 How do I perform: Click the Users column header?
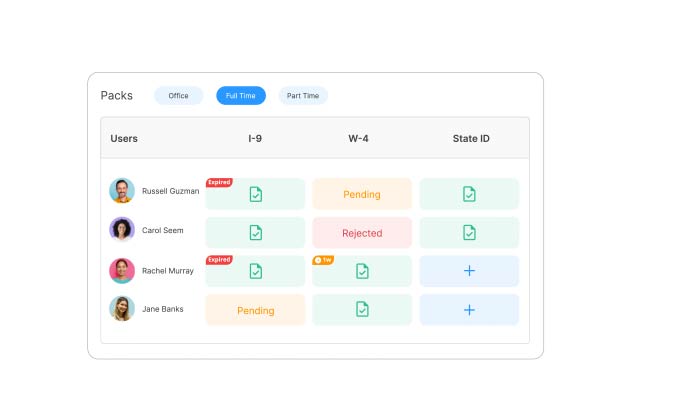124,138
